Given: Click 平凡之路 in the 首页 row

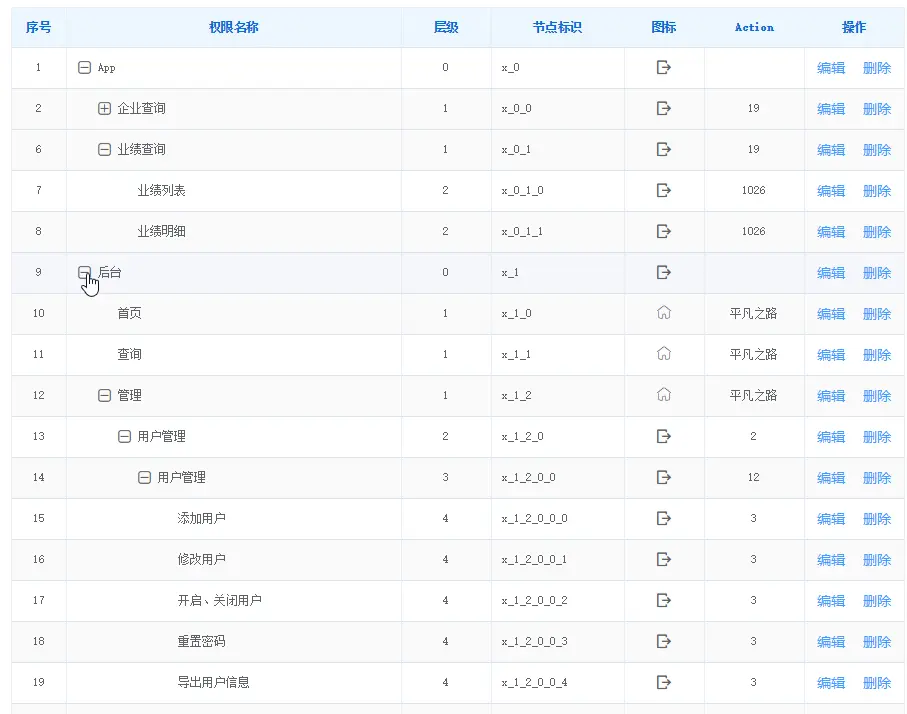Looking at the screenshot, I should click(x=753, y=314).
